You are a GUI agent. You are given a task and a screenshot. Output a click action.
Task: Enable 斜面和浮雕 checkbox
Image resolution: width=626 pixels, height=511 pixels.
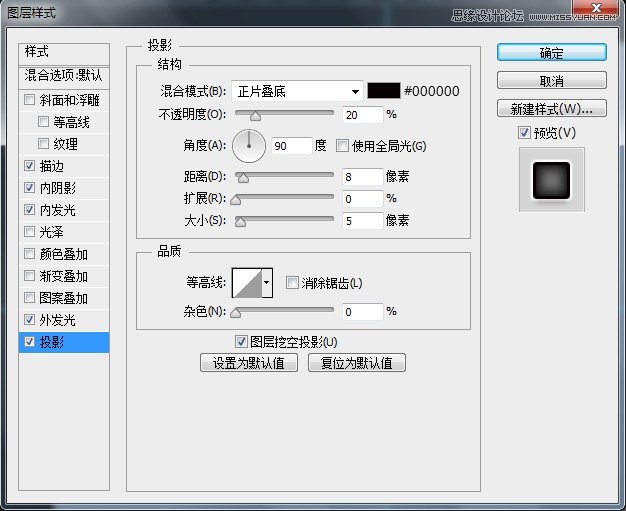tap(30, 99)
